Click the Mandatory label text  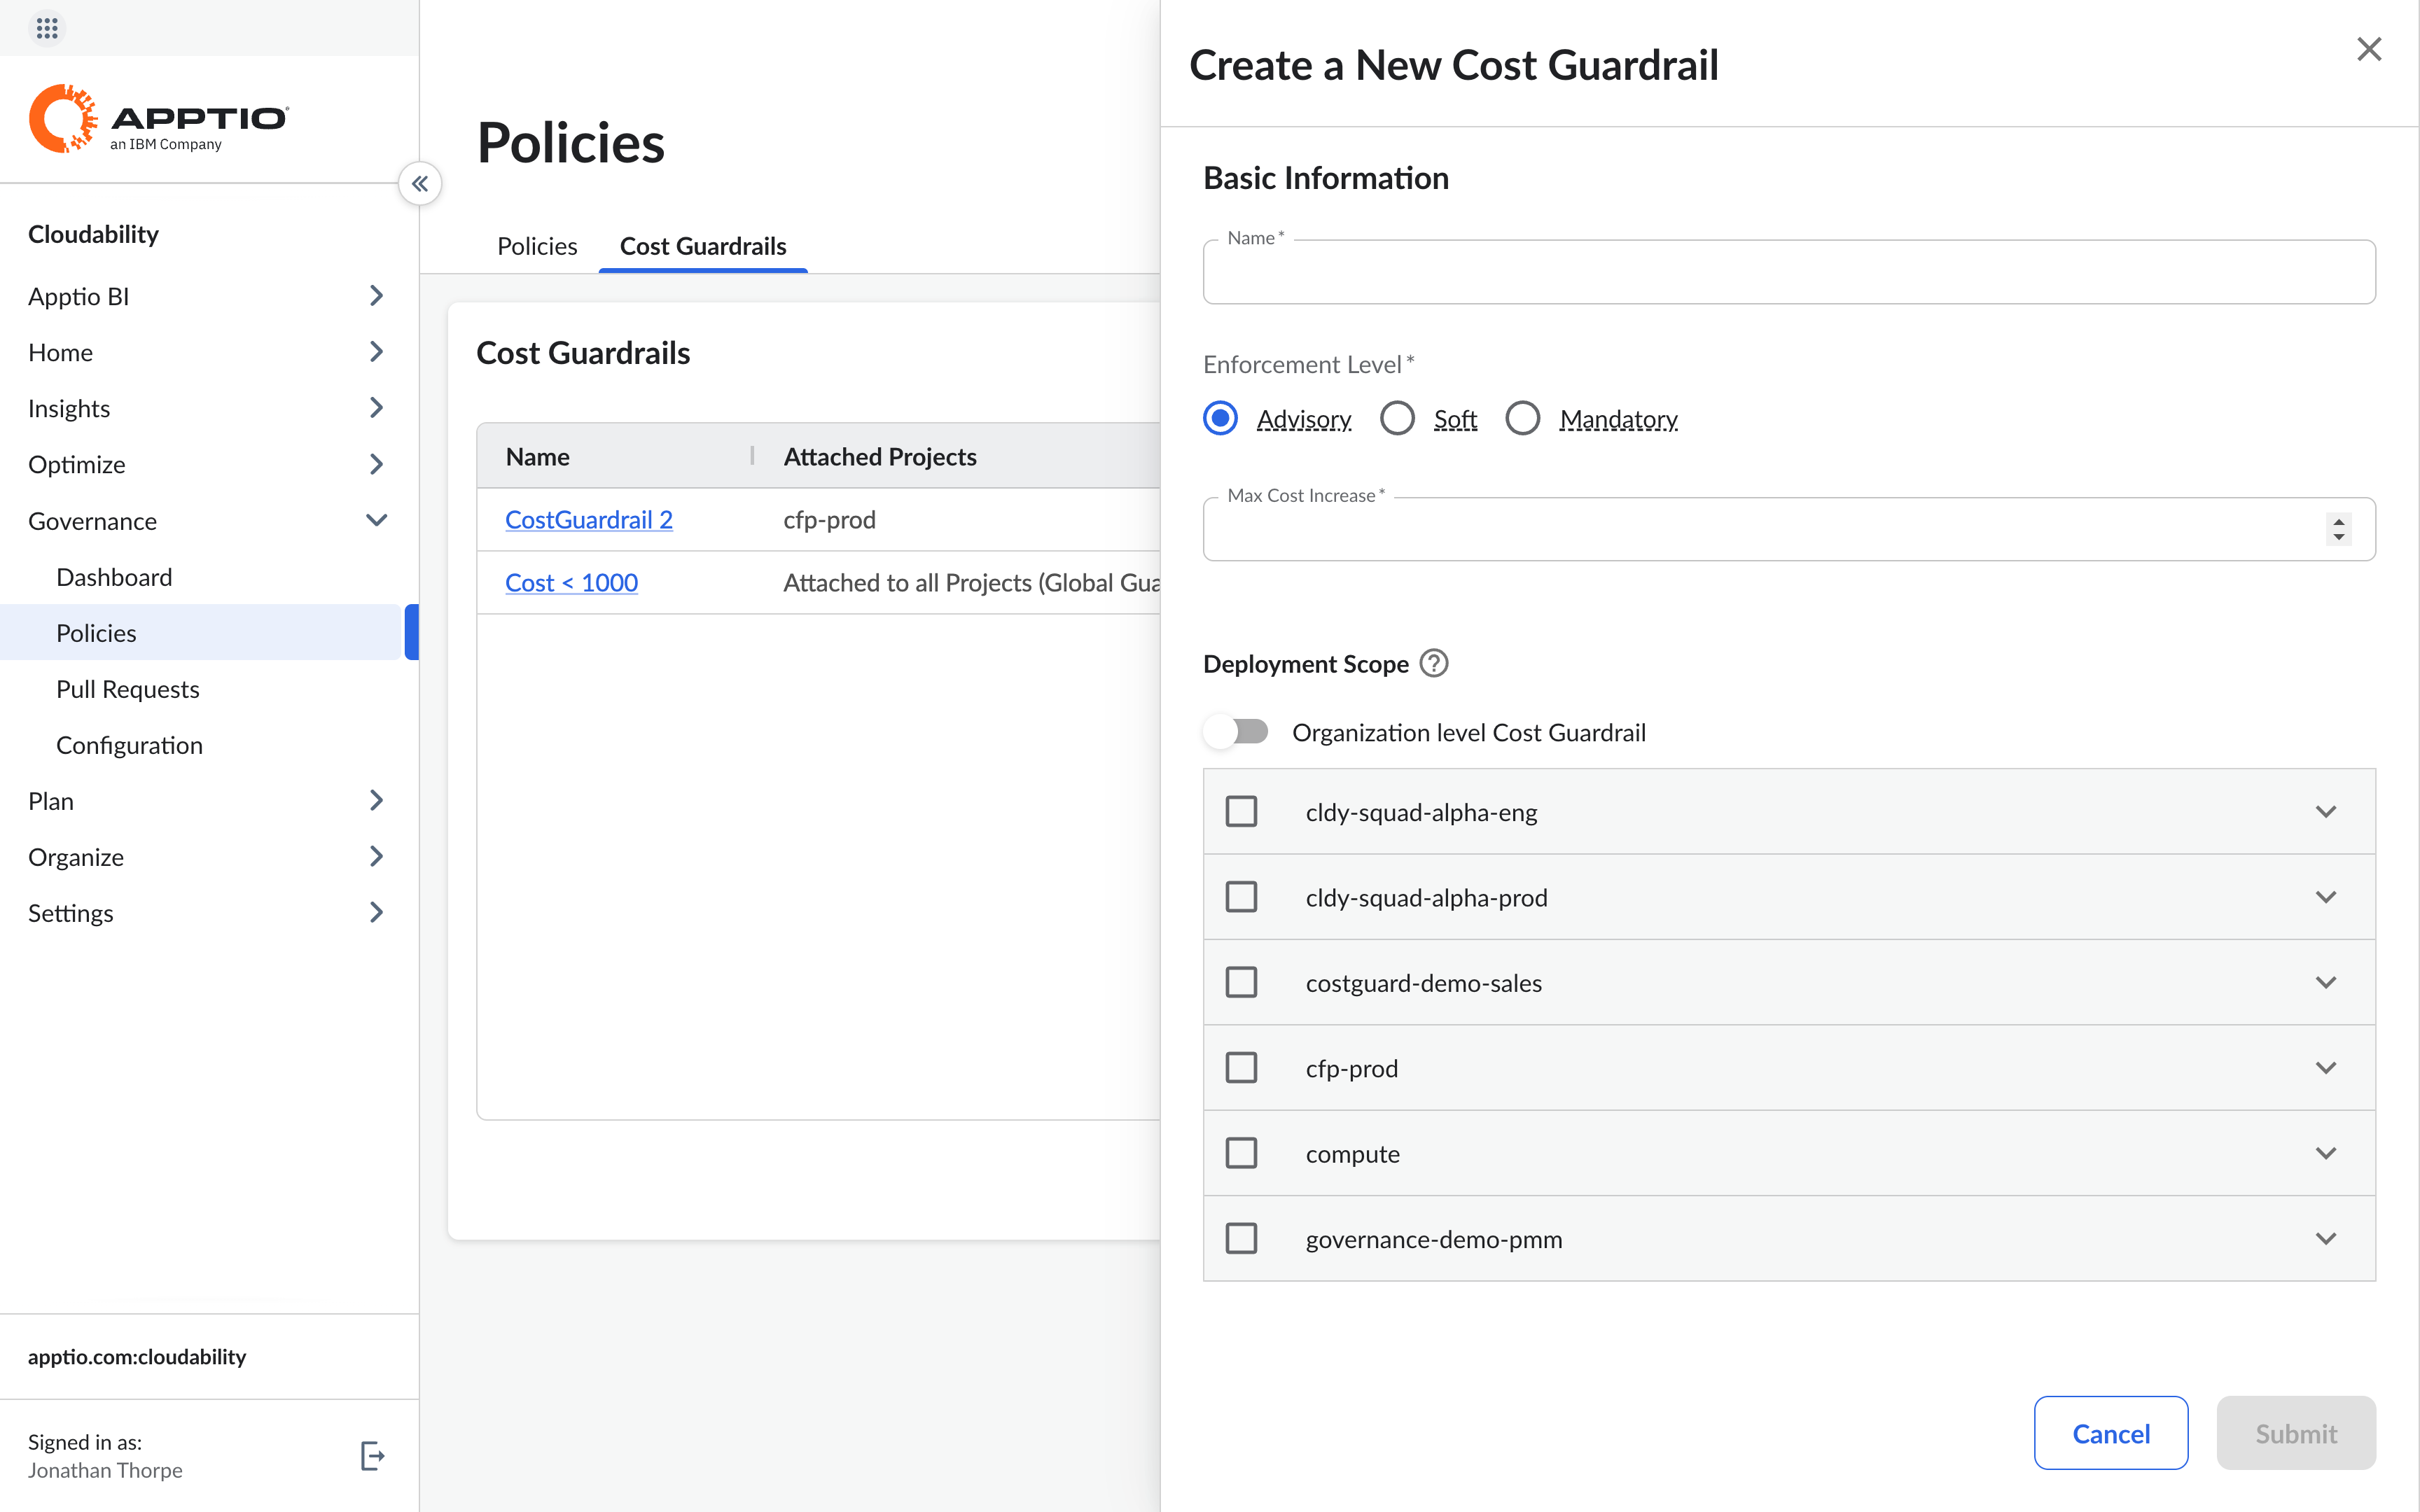pyautogui.click(x=1618, y=419)
